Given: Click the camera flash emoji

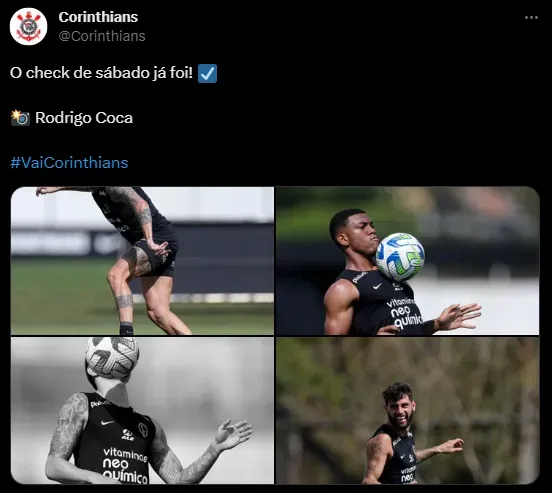Looking at the screenshot, I should [20, 118].
